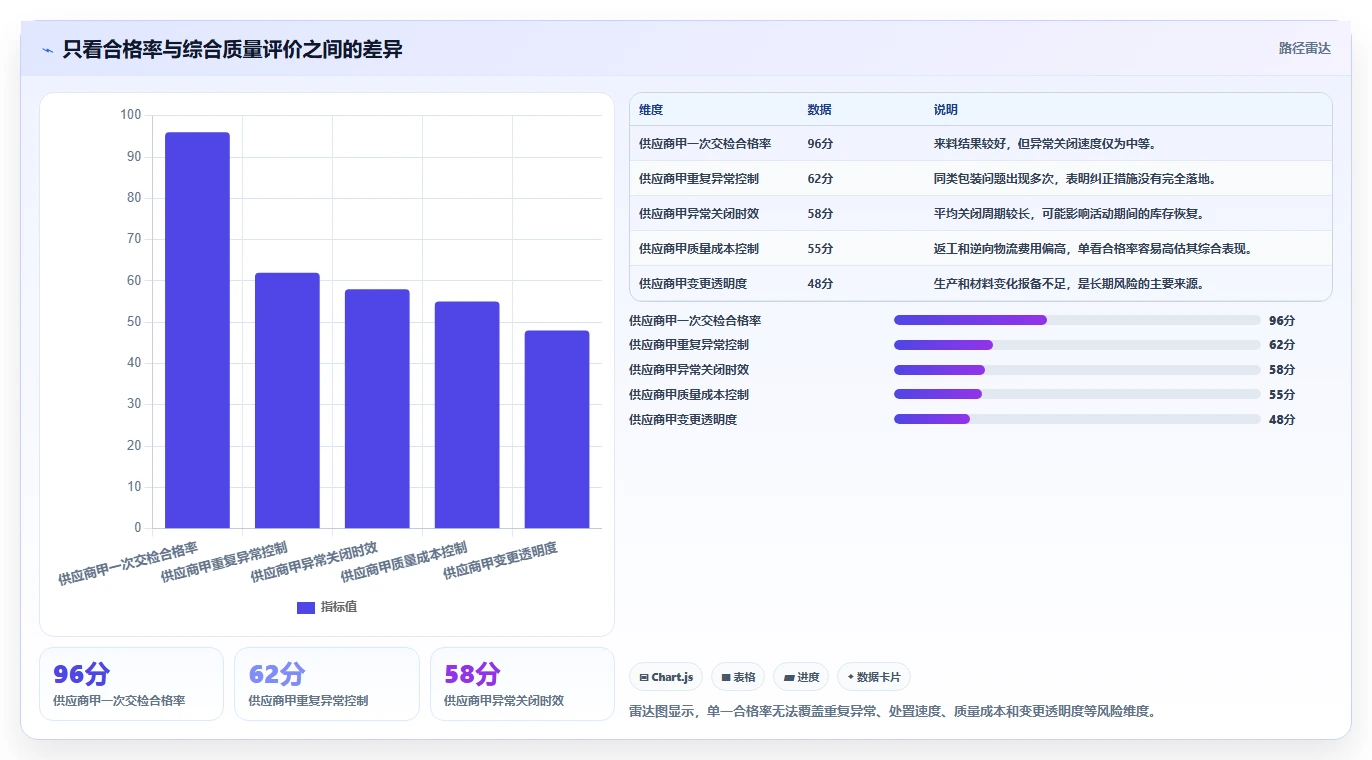Click the 路径雷达 tag in the header
This screenshot has width=1372, height=760.
click(1304, 48)
